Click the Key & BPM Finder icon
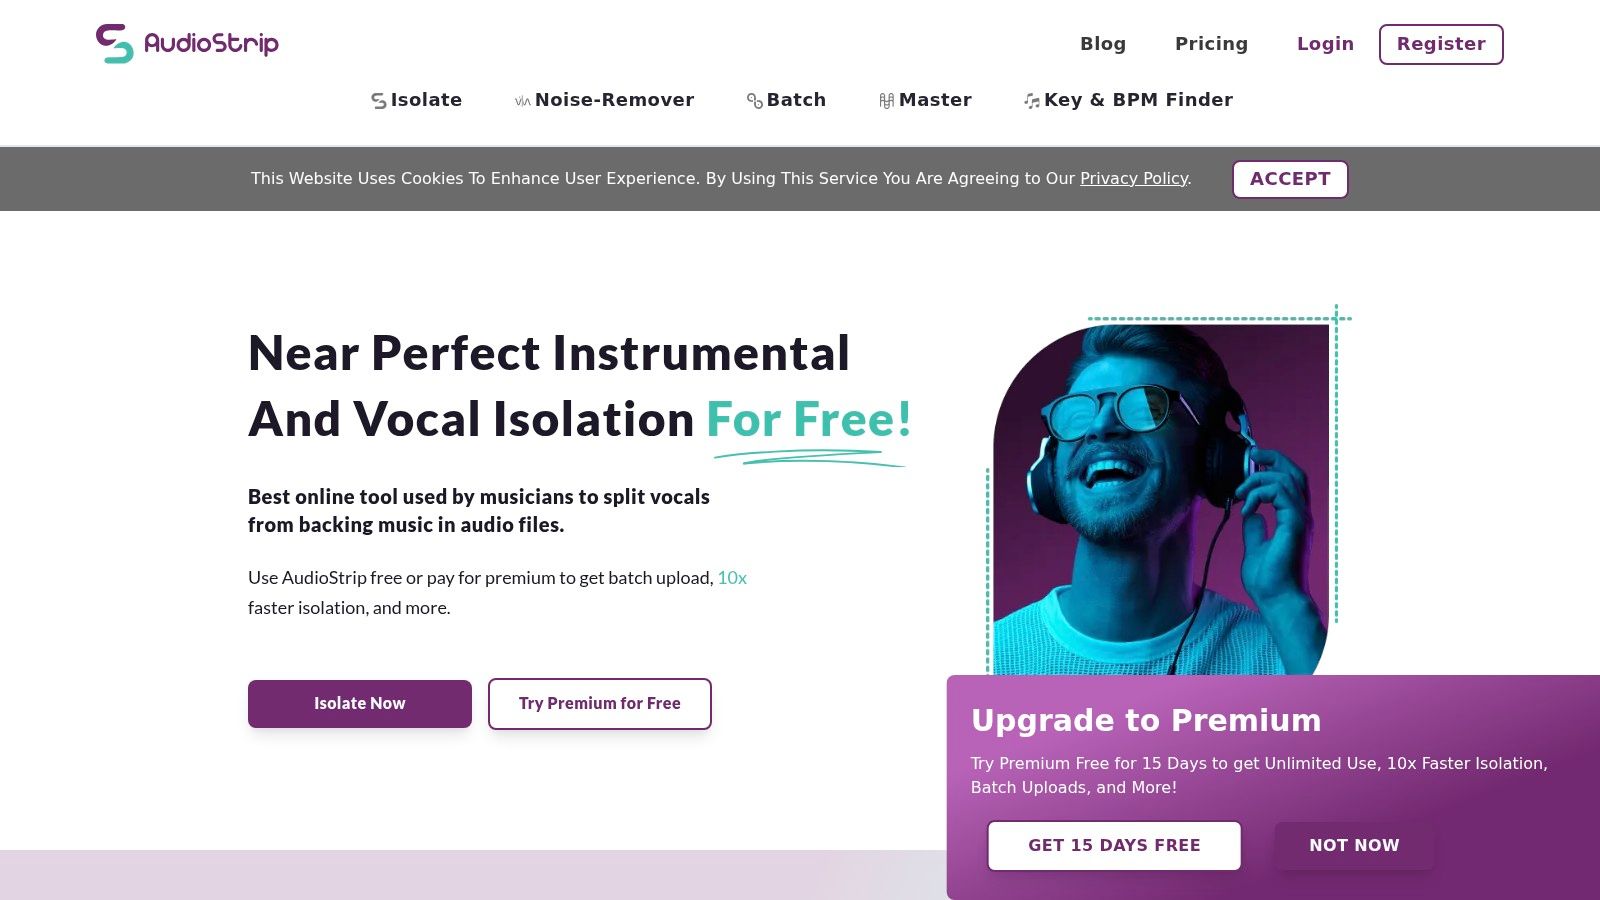This screenshot has height=900, width=1600. [1032, 101]
